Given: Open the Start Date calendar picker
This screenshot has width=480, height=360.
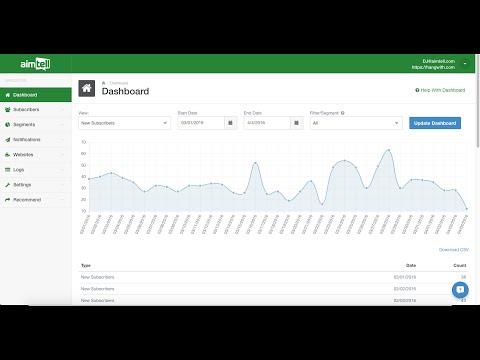Looking at the screenshot, I should (x=230, y=123).
